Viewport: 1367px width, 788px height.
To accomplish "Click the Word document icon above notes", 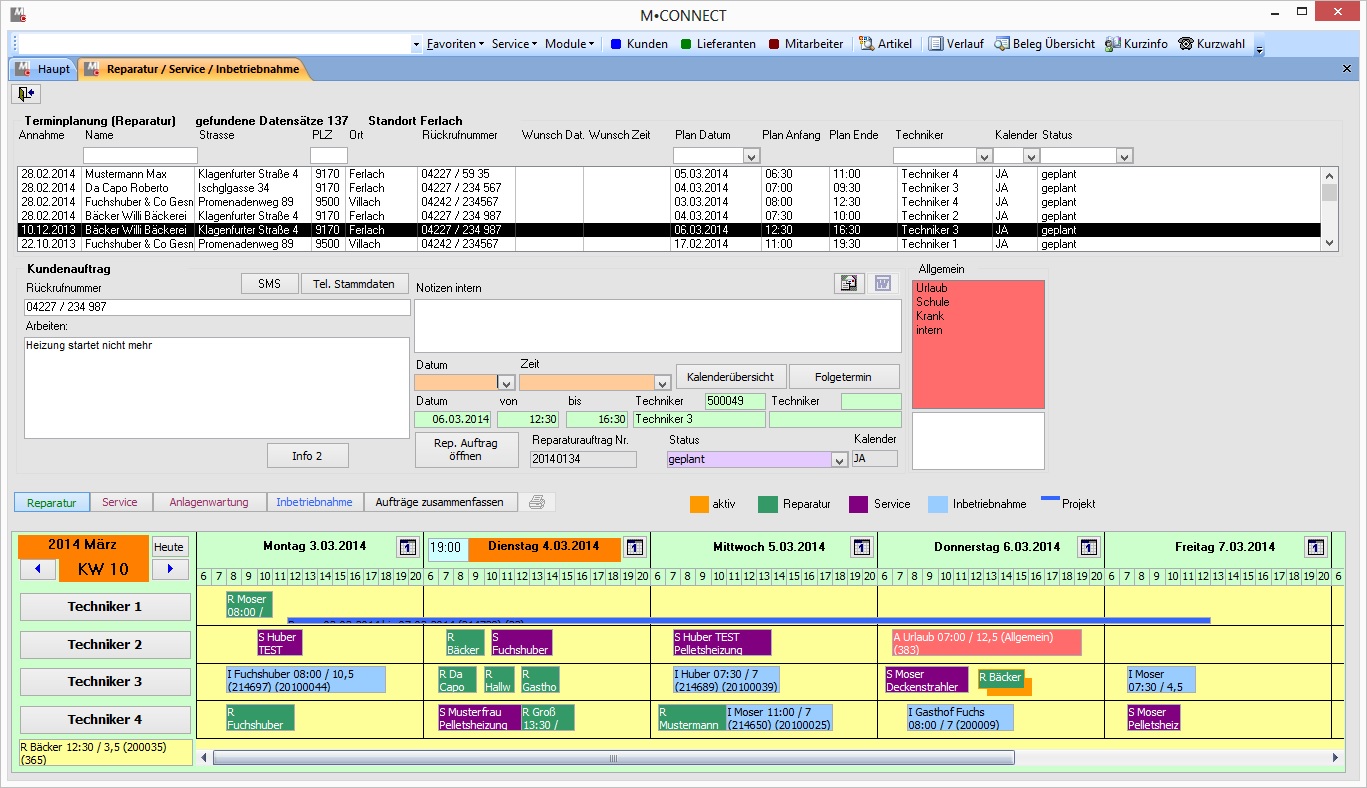I will tap(883, 283).
